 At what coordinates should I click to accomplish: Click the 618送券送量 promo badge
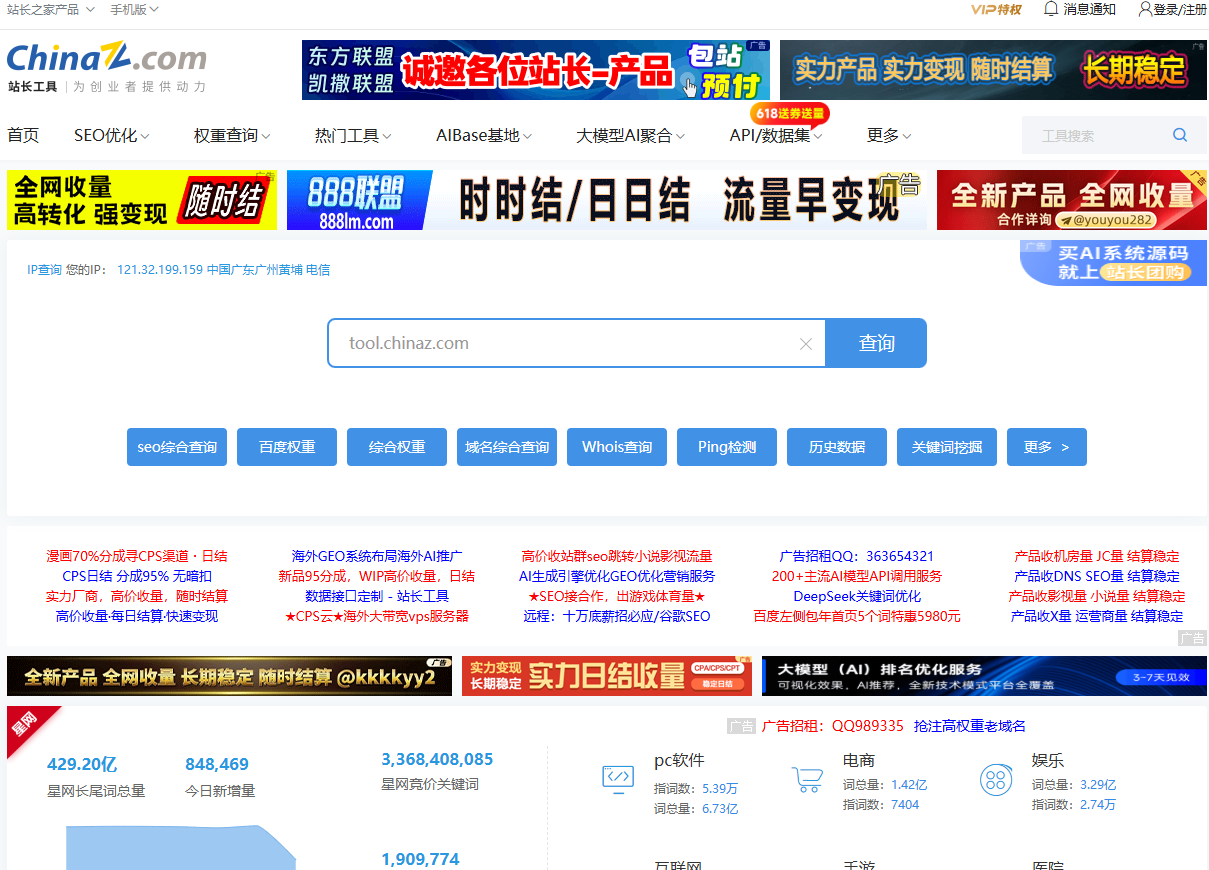pyautogui.click(x=790, y=113)
